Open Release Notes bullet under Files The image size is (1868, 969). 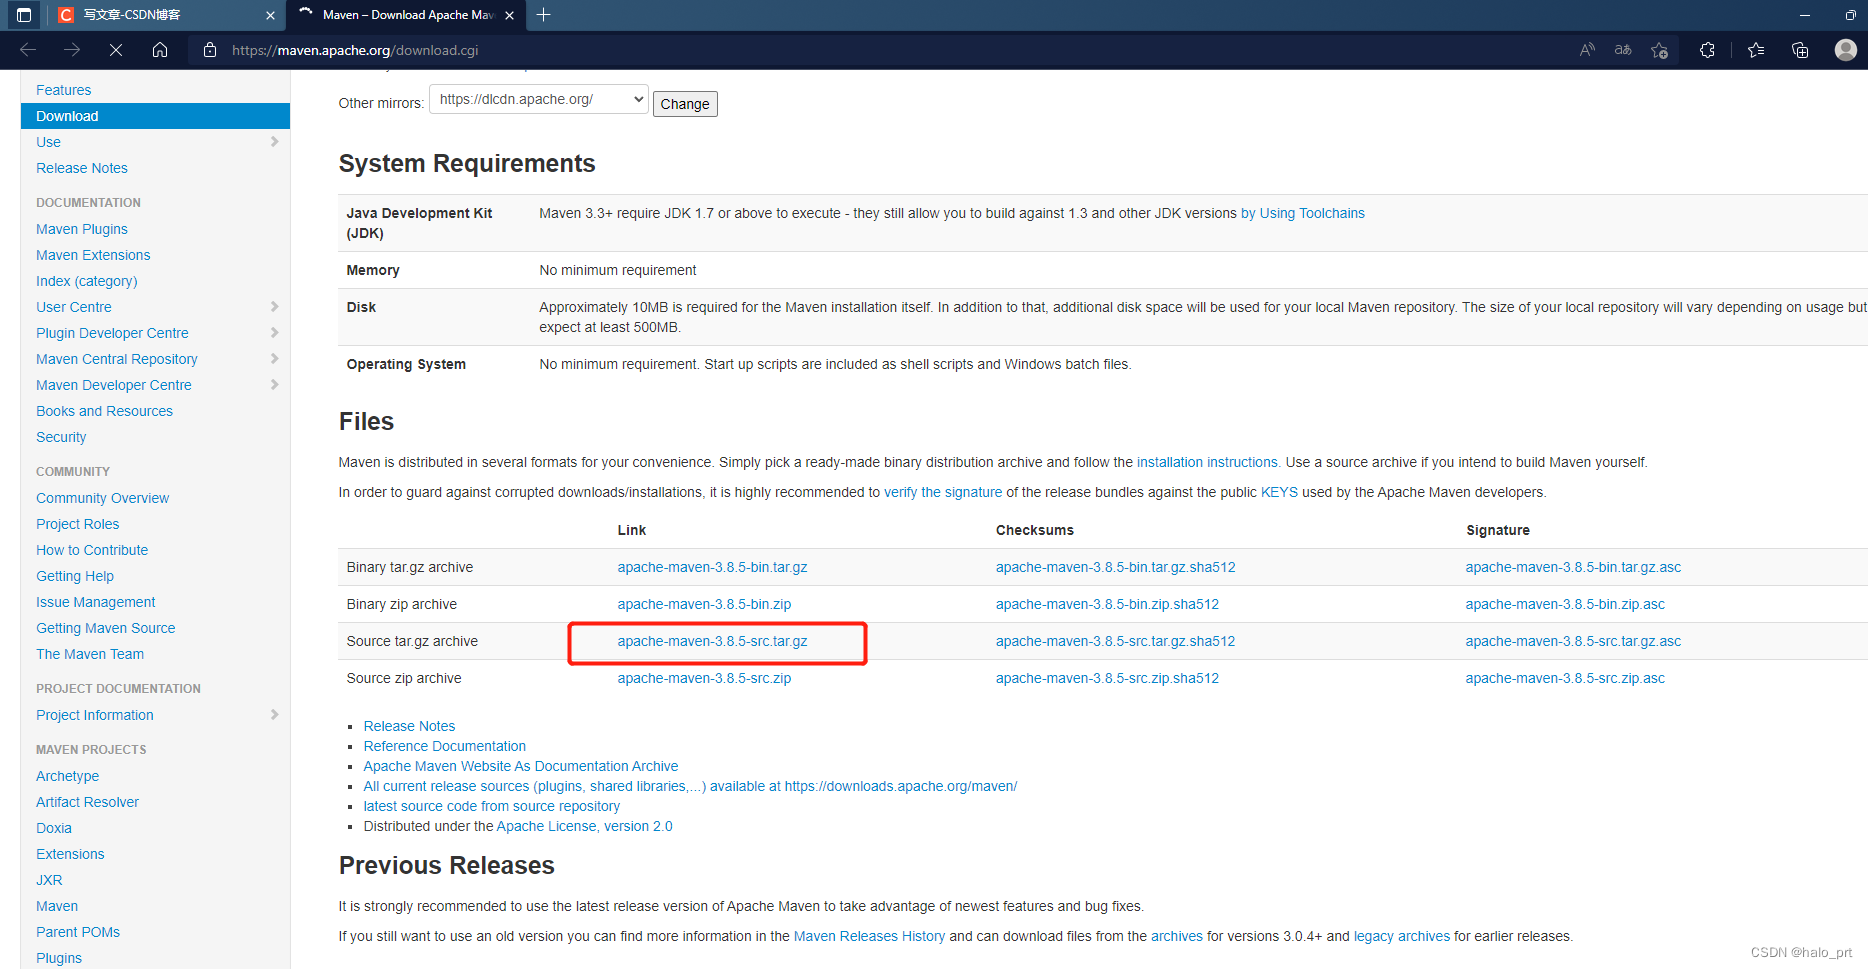(x=409, y=726)
